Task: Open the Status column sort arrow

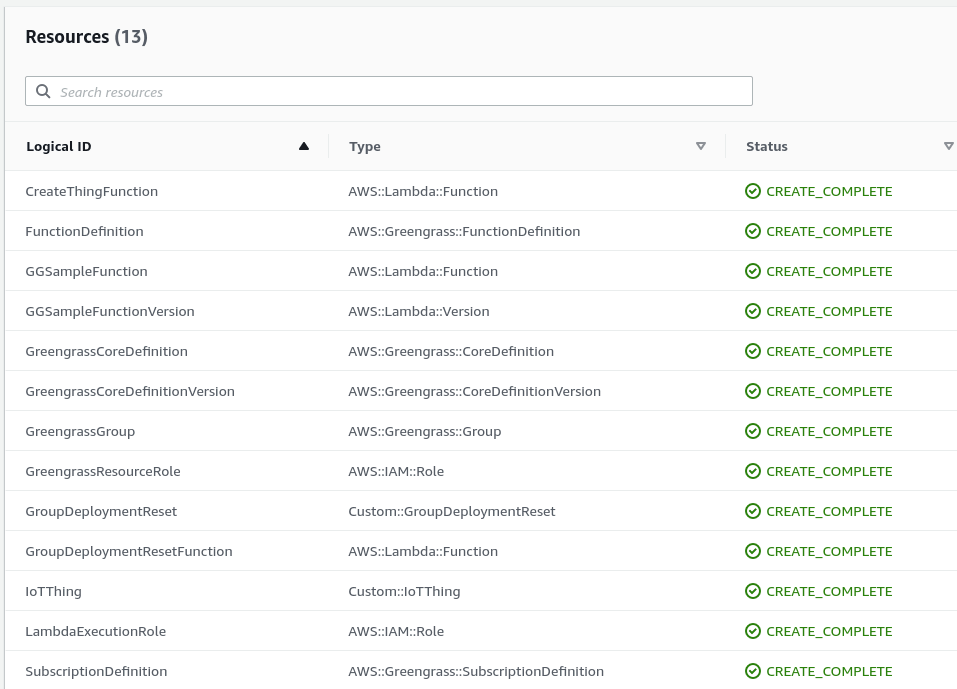Action: (948, 146)
